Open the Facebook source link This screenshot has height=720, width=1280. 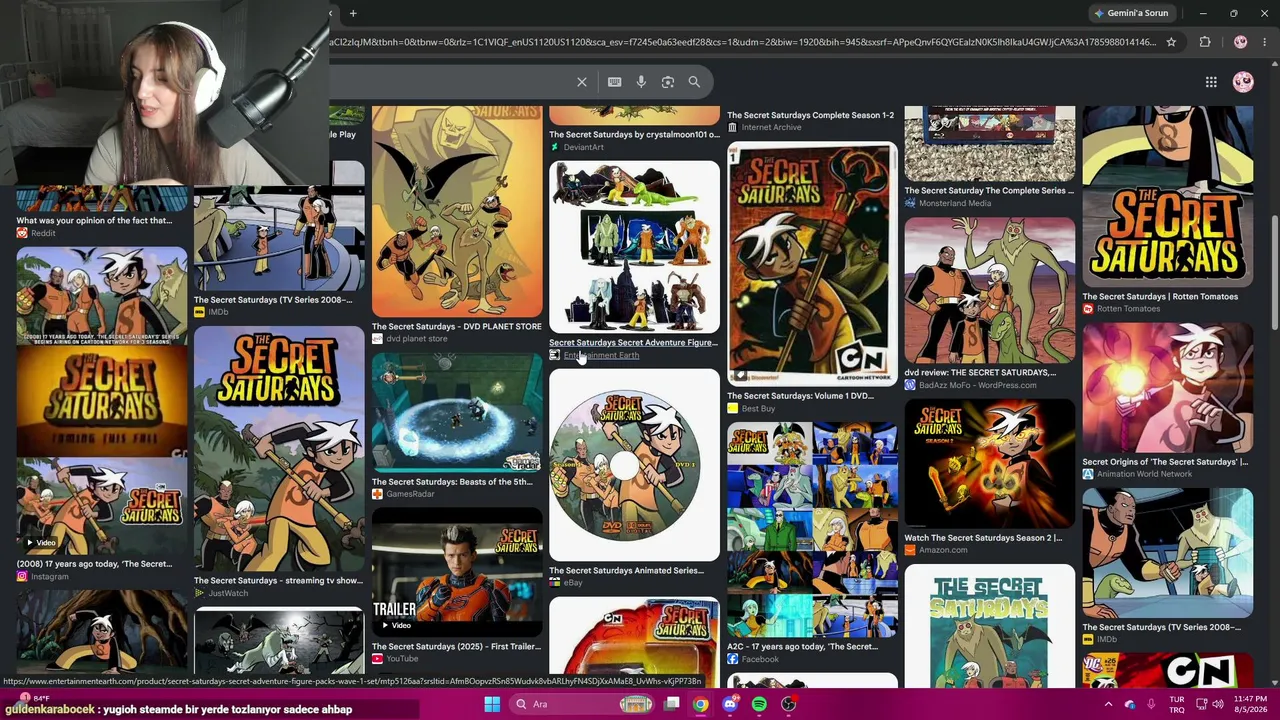pos(760,659)
